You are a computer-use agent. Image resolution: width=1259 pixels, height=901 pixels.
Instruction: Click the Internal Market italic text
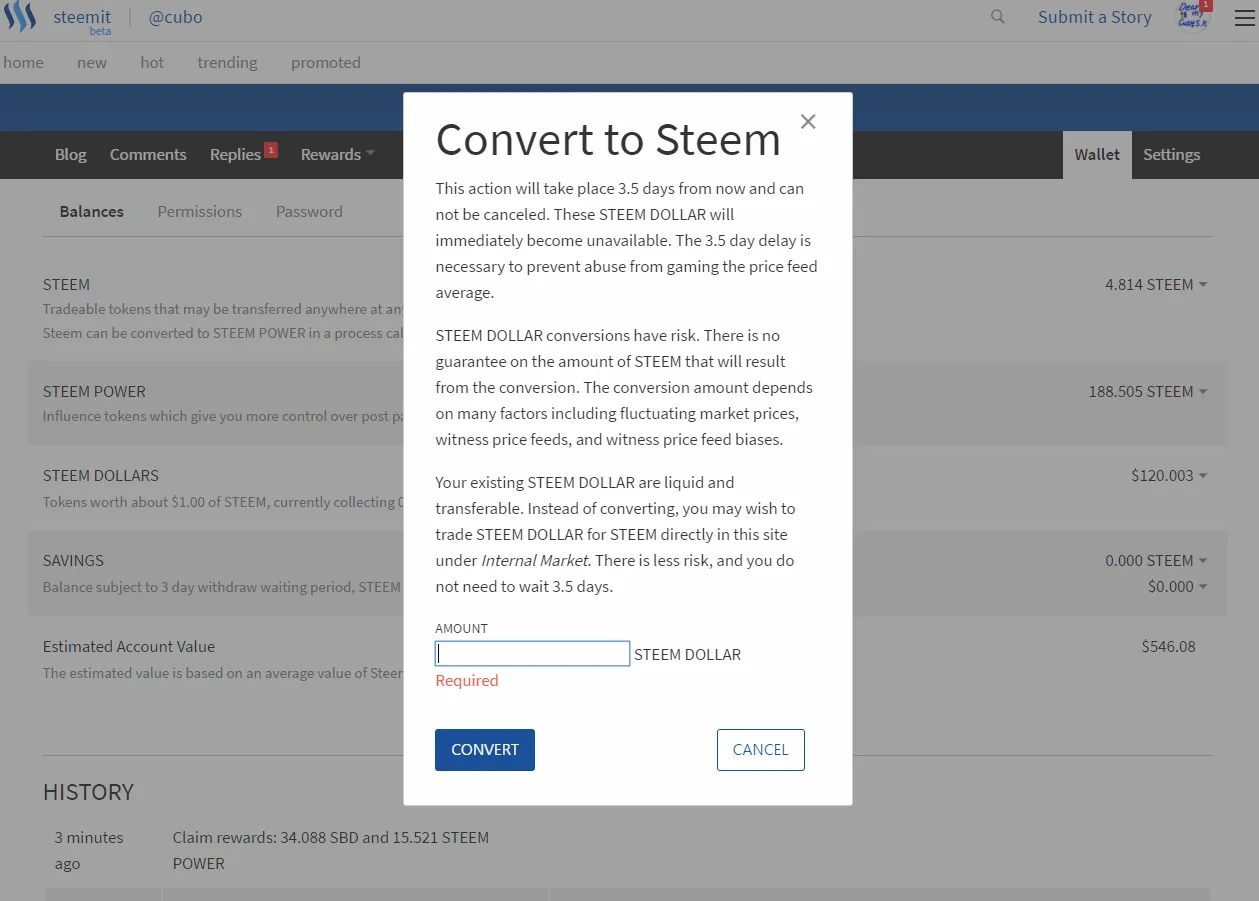[534, 560]
